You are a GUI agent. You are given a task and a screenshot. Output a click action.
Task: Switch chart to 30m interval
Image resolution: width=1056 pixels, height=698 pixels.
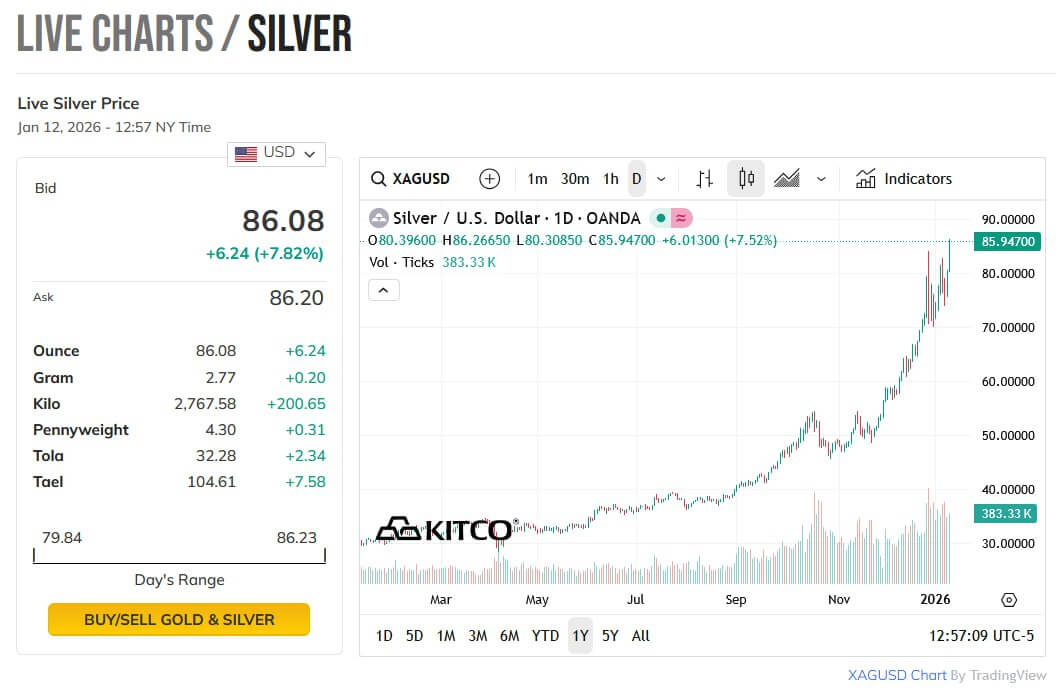[x=575, y=179]
